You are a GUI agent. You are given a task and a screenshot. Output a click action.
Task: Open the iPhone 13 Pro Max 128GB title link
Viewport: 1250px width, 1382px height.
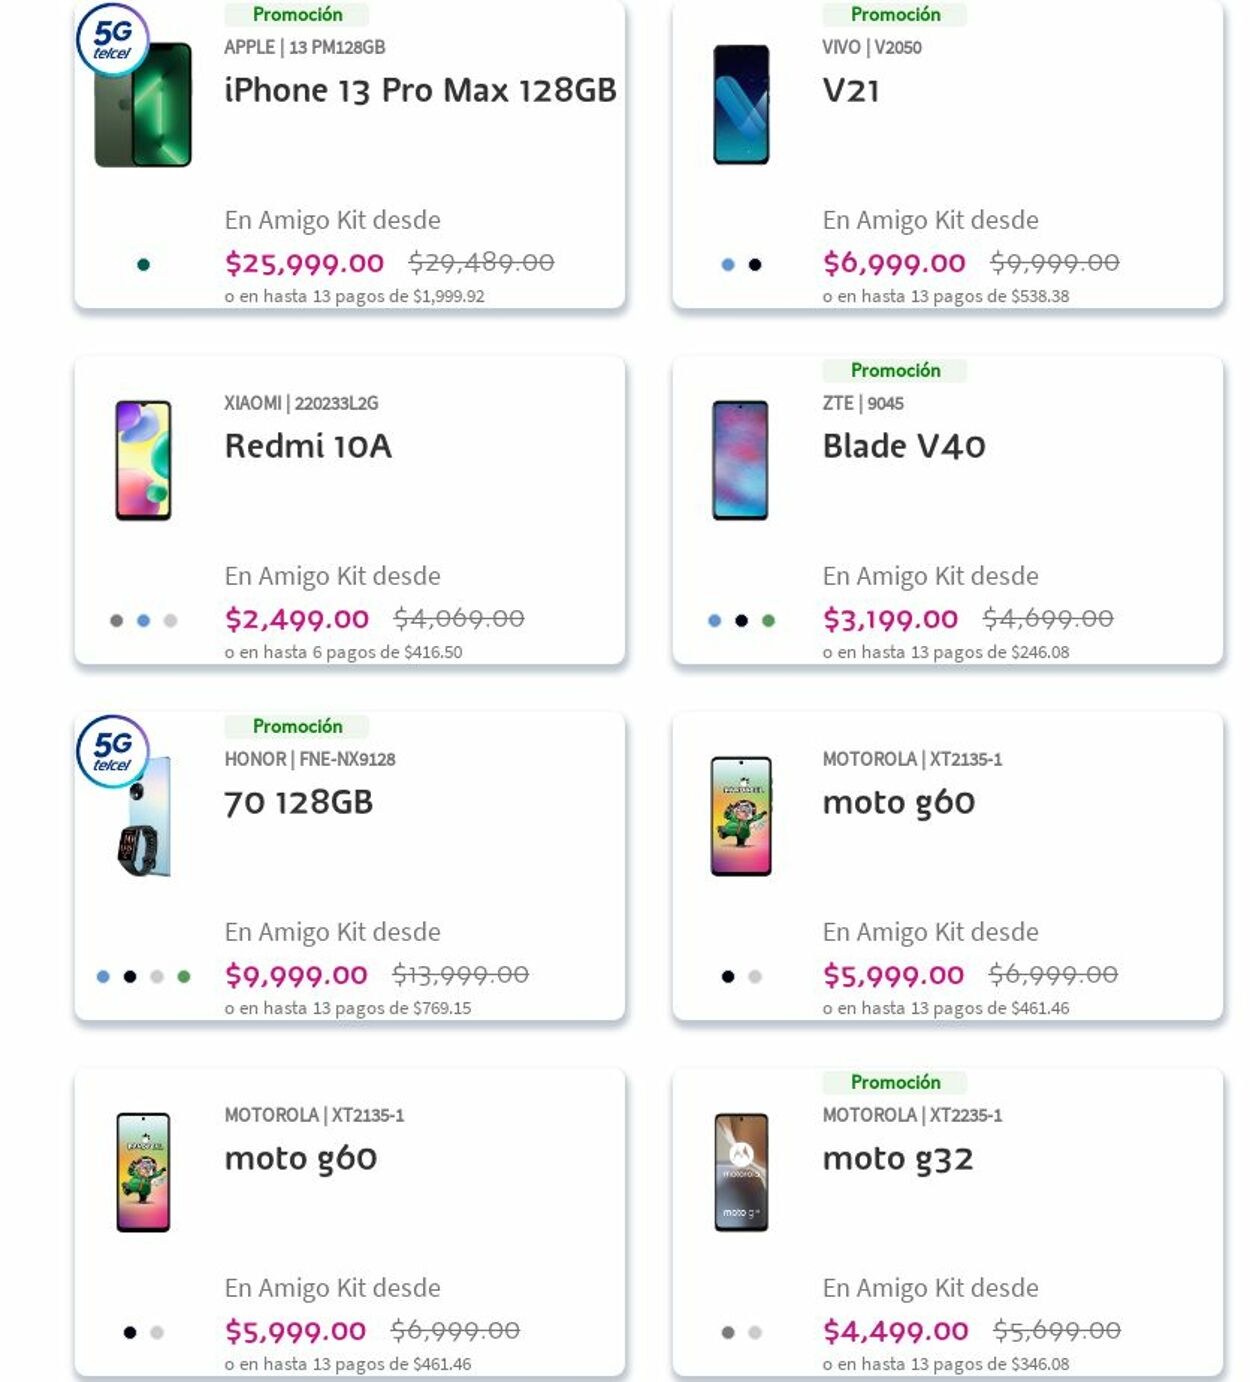pyautogui.click(x=420, y=90)
